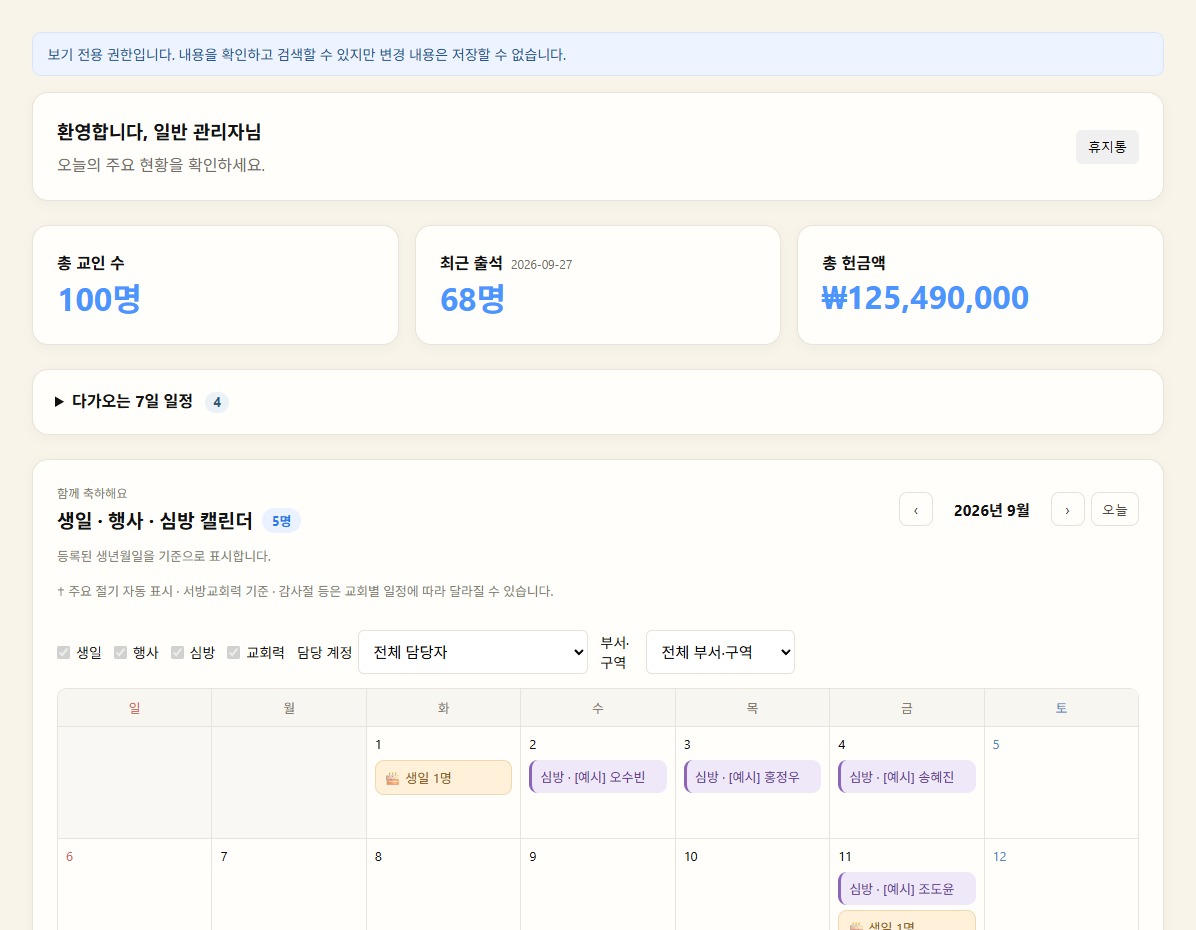Select the 월 Monday column header
This screenshot has width=1196, height=930.
289,708
